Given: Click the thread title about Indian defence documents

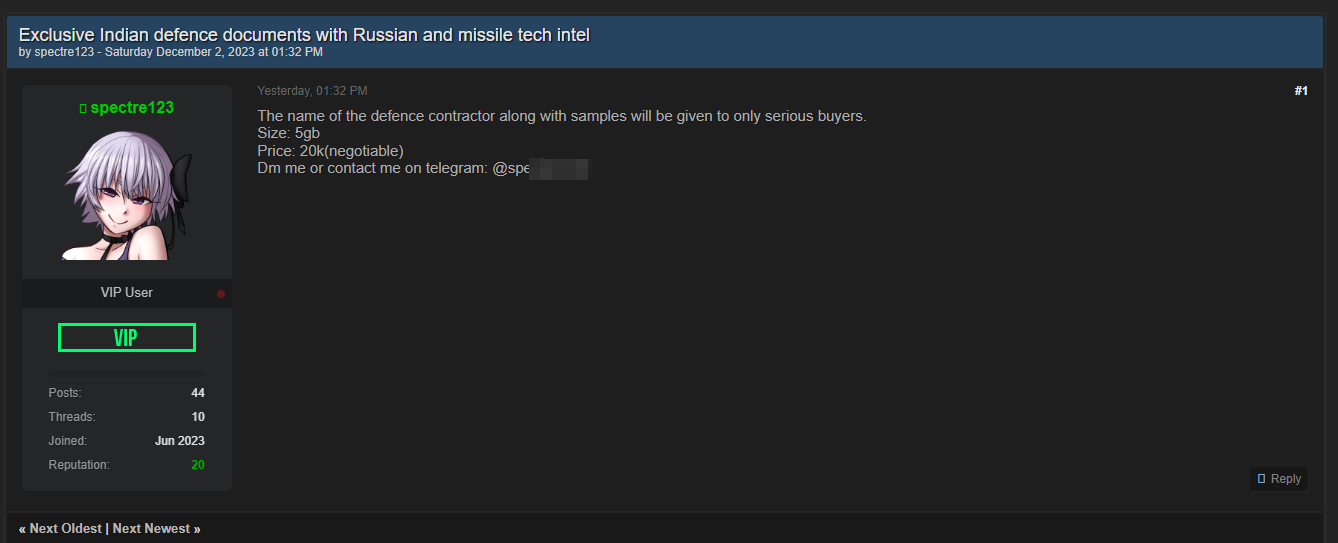Looking at the screenshot, I should (304, 35).
